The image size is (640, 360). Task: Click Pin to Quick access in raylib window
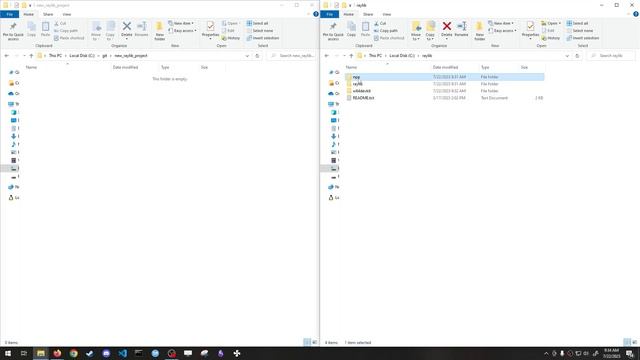[x=333, y=31]
